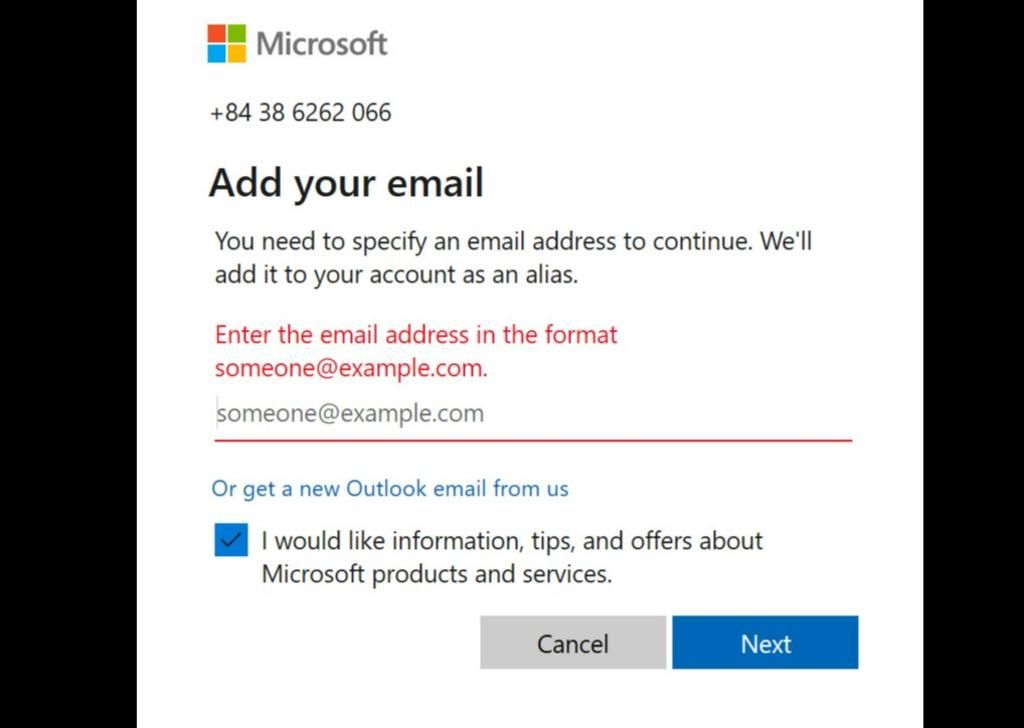Click the red square of Microsoft logo
Image resolution: width=1024 pixels, height=728 pixels.
(216, 34)
